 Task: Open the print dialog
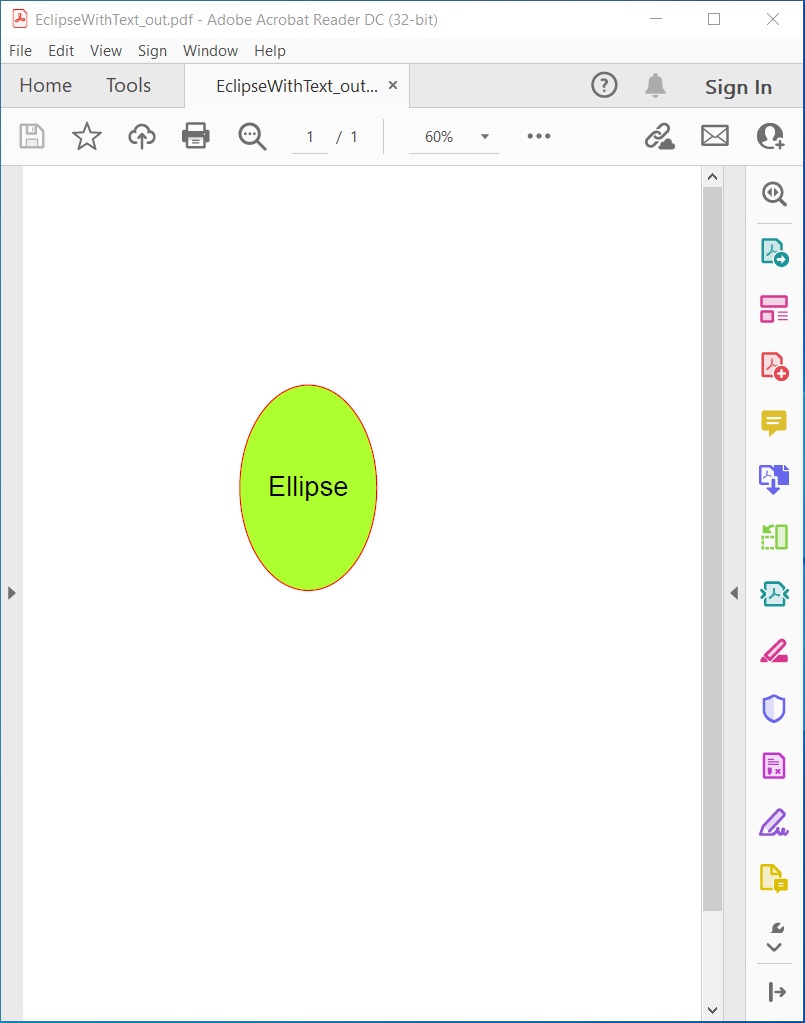point(195,136)
